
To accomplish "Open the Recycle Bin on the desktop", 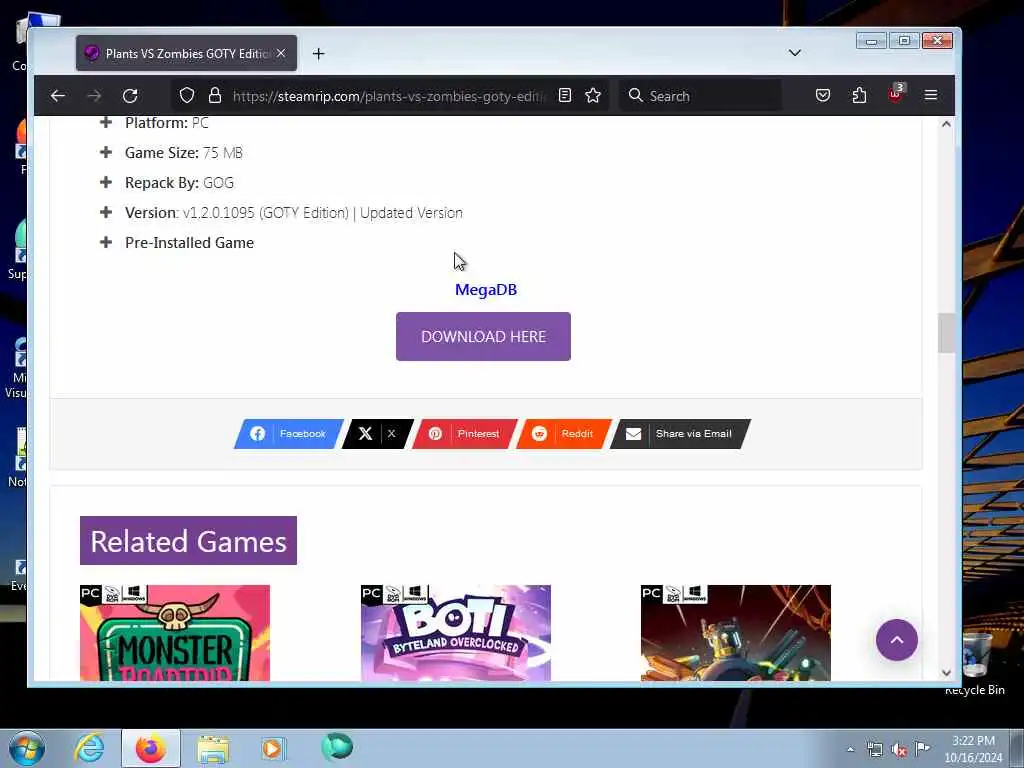I will 975,663.
